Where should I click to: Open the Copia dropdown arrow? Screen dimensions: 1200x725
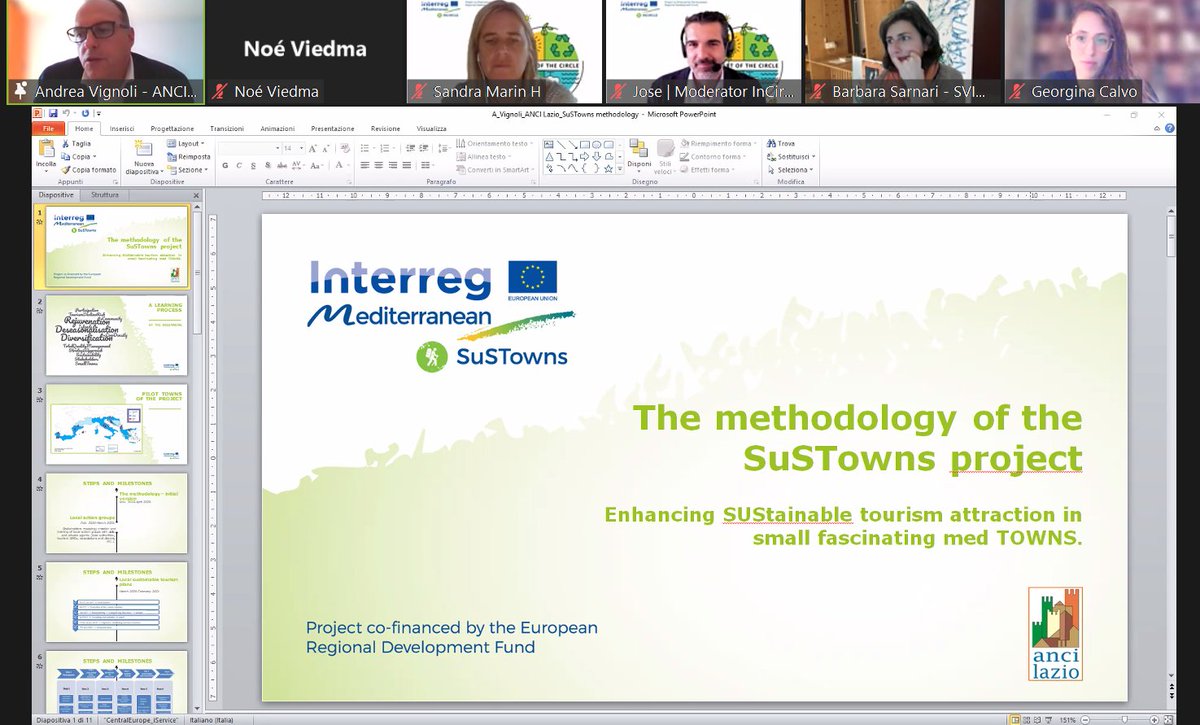(94, 157)
